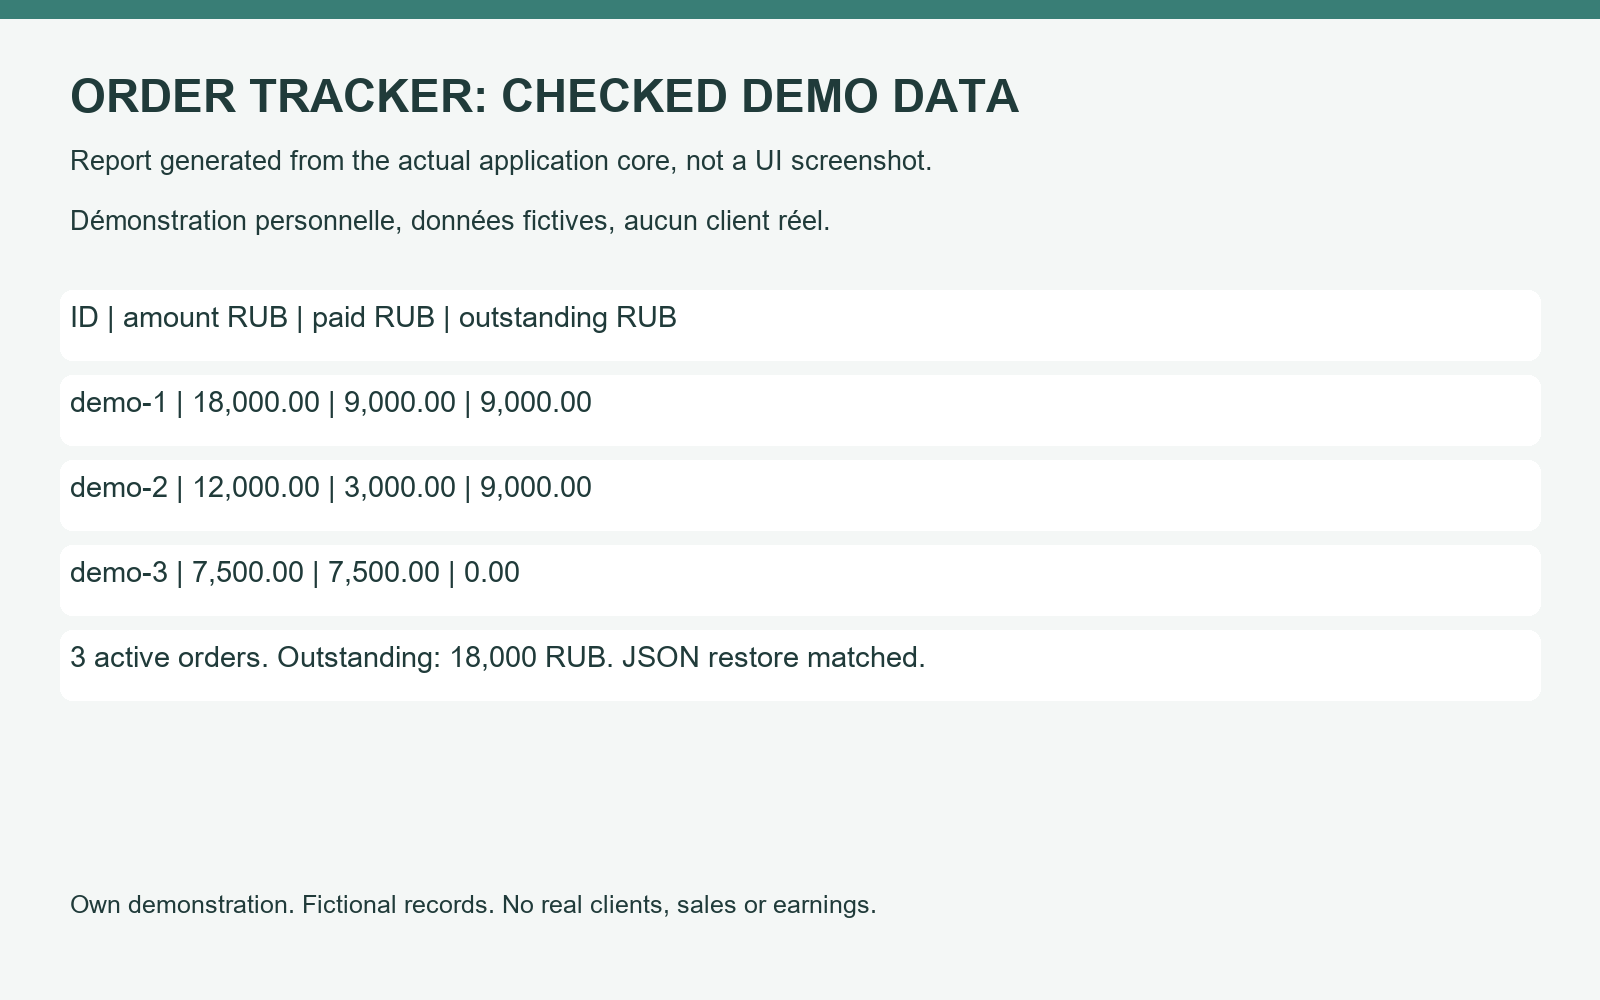
Task: Click the 3 active orders summary row
Action: 800,665
